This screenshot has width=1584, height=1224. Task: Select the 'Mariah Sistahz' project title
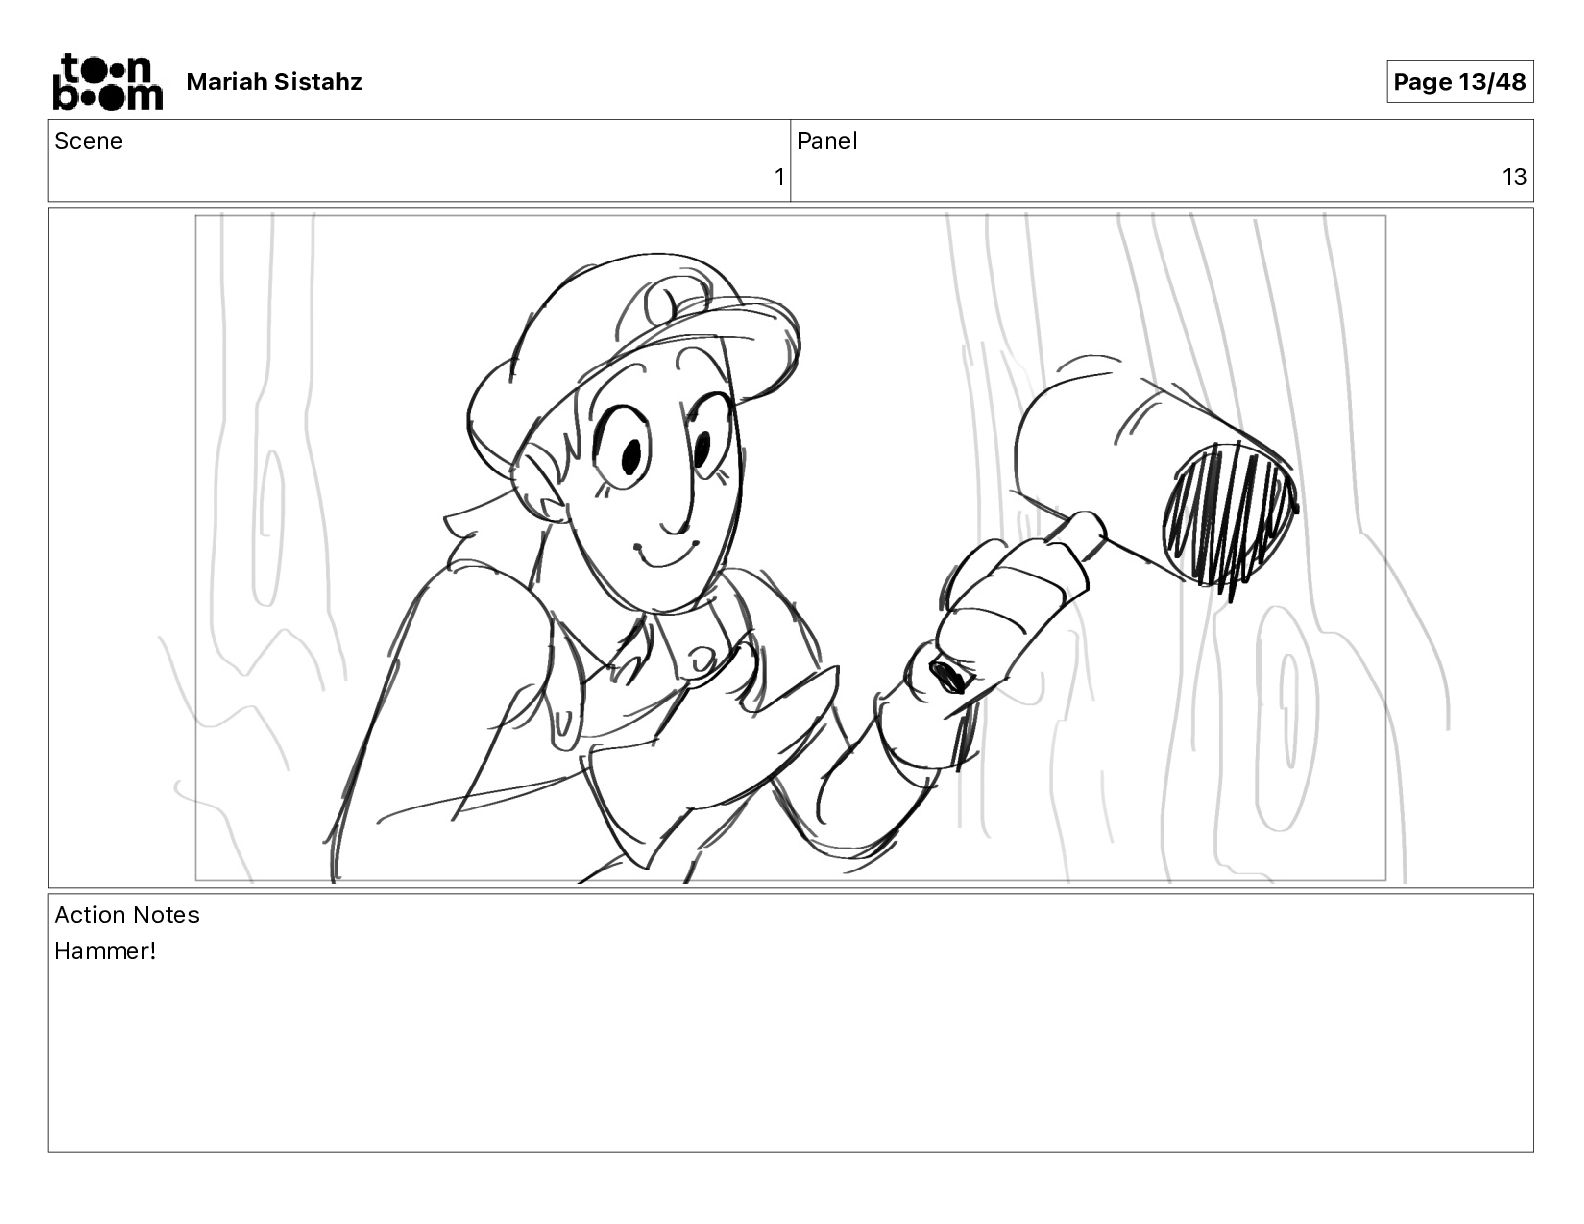274,82
